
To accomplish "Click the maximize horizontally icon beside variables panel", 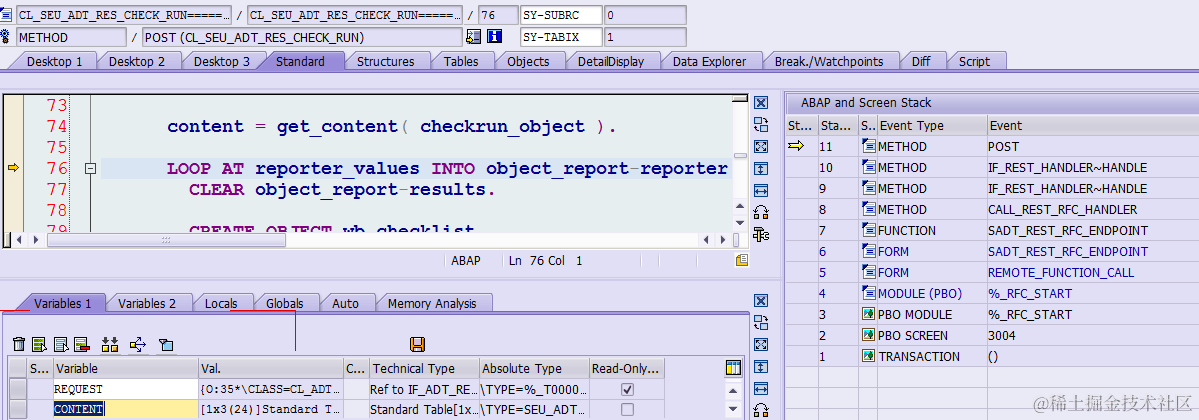I will click(760, 388).
